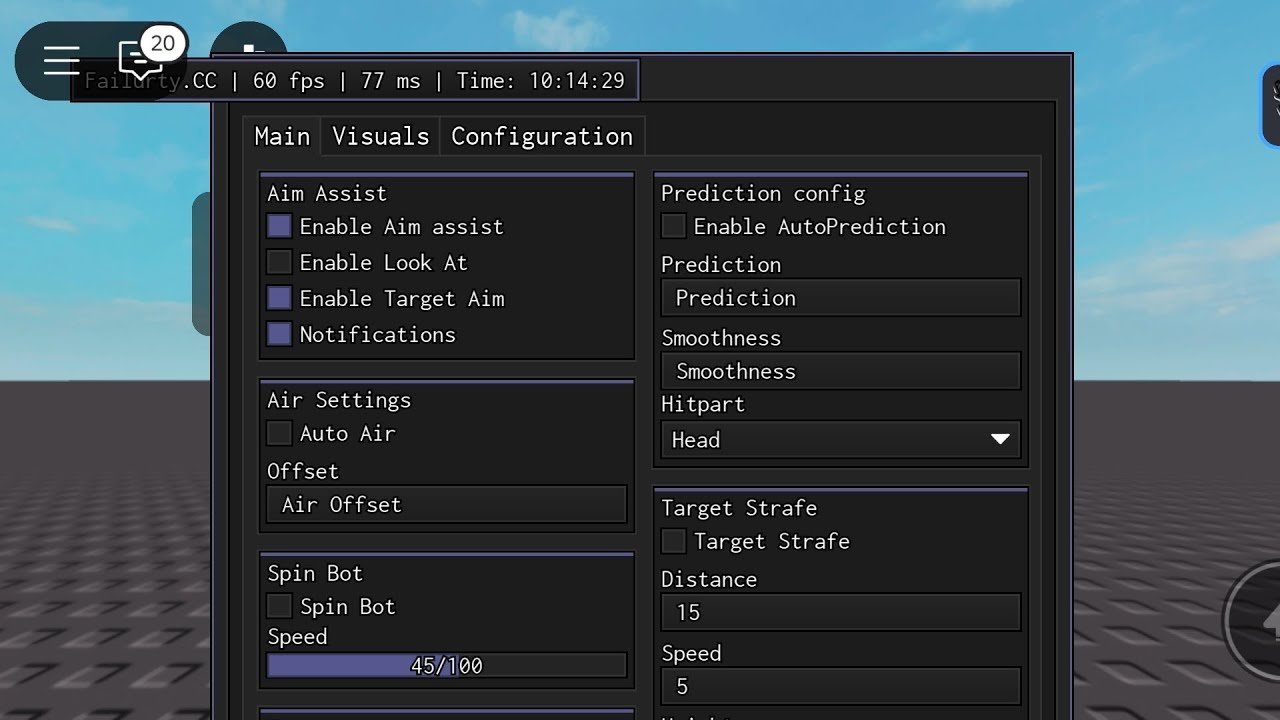Screen dimensions: 1280x720
Task: Click the Air Offset input field
Action: click(447, 505)
